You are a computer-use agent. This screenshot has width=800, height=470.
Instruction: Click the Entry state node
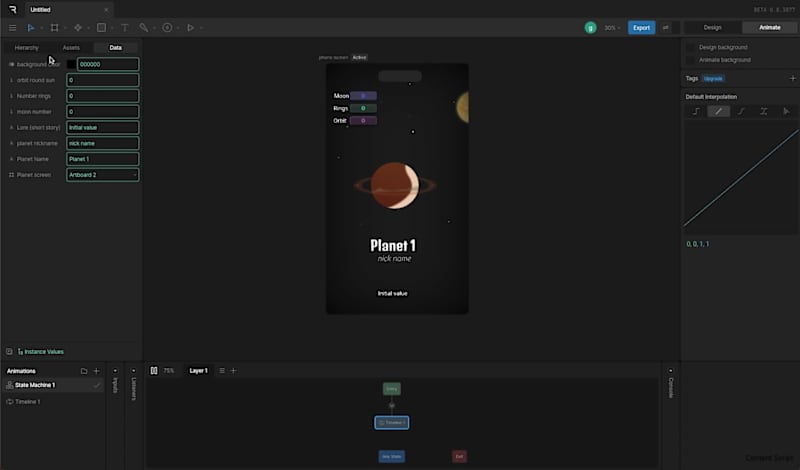[392, 389]
